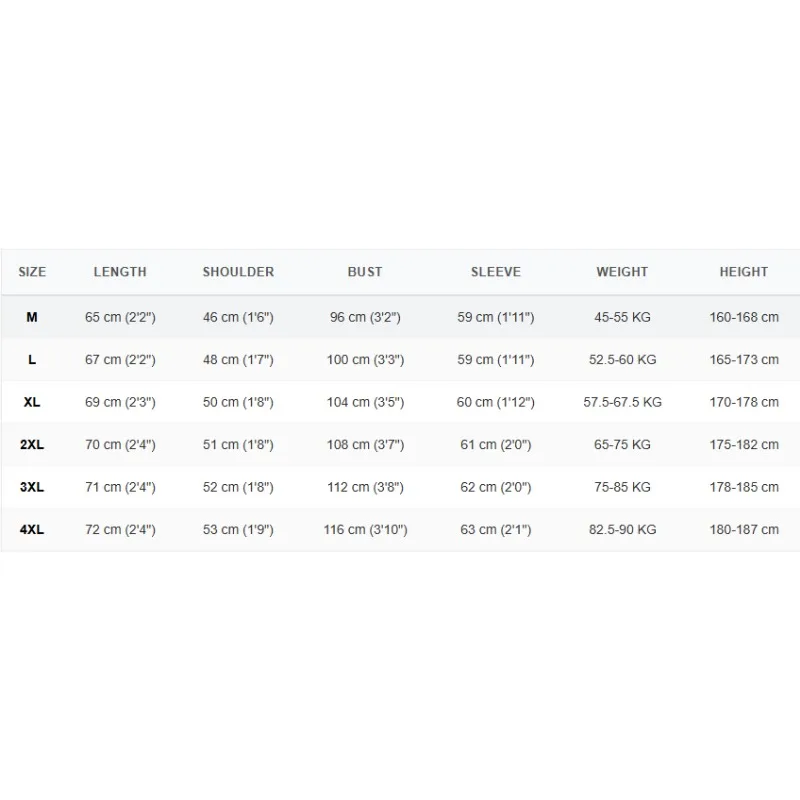Click the 45-55 KG weight cell

coord(622,317)
